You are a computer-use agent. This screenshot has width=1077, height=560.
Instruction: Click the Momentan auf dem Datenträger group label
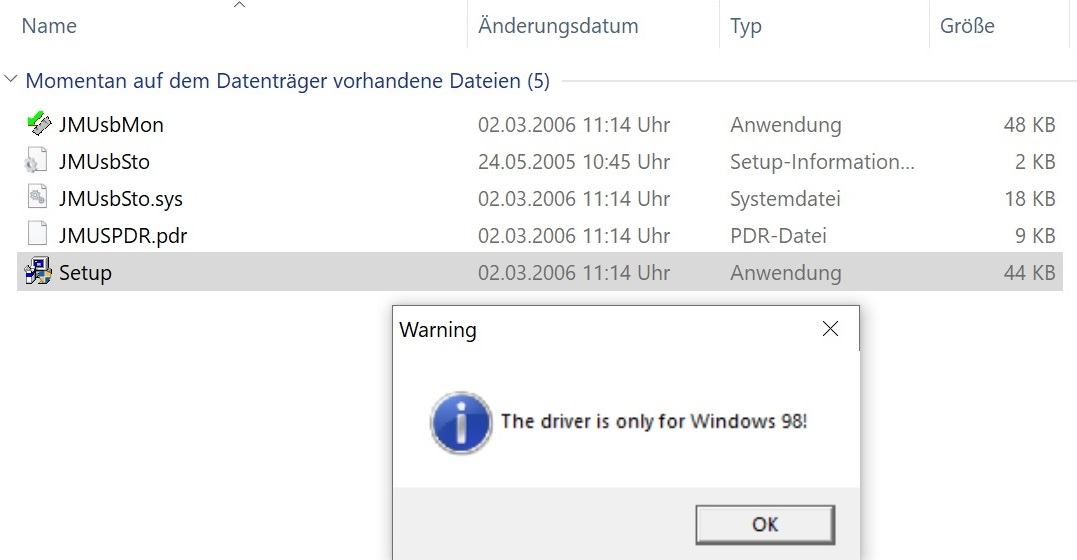coord(288,81)
